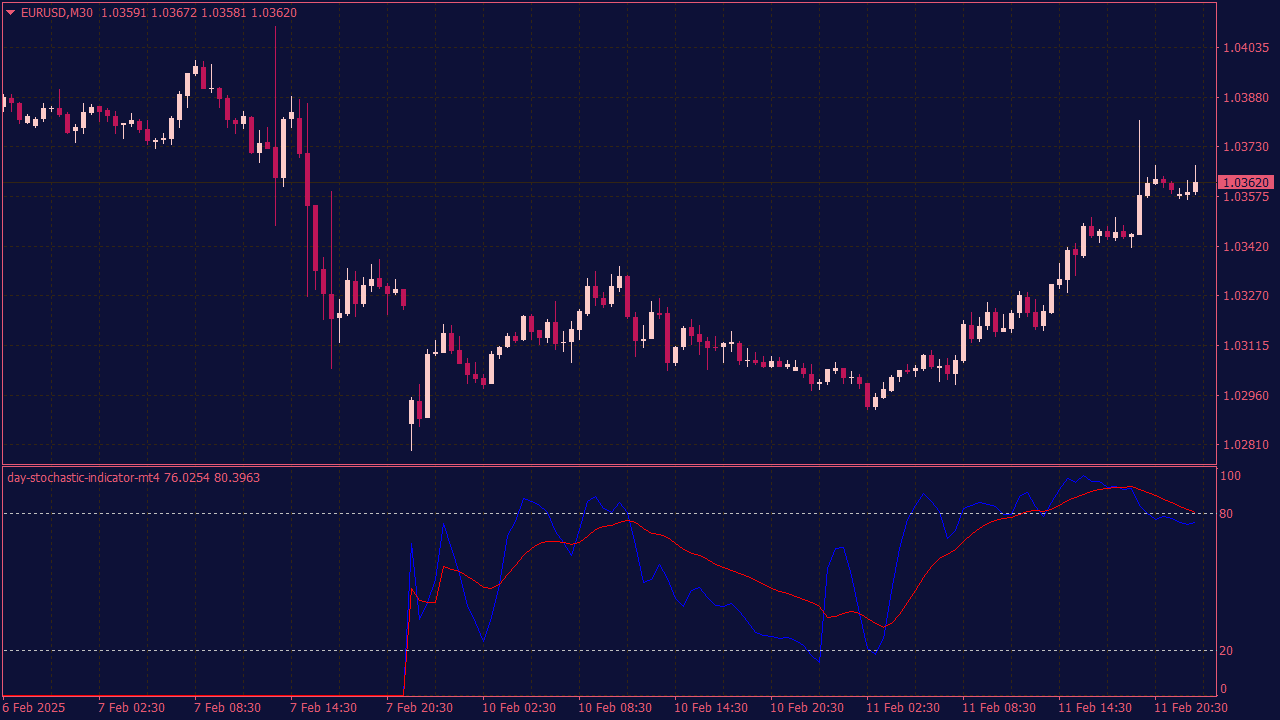Click the stochastic 20 level label

1227,651
